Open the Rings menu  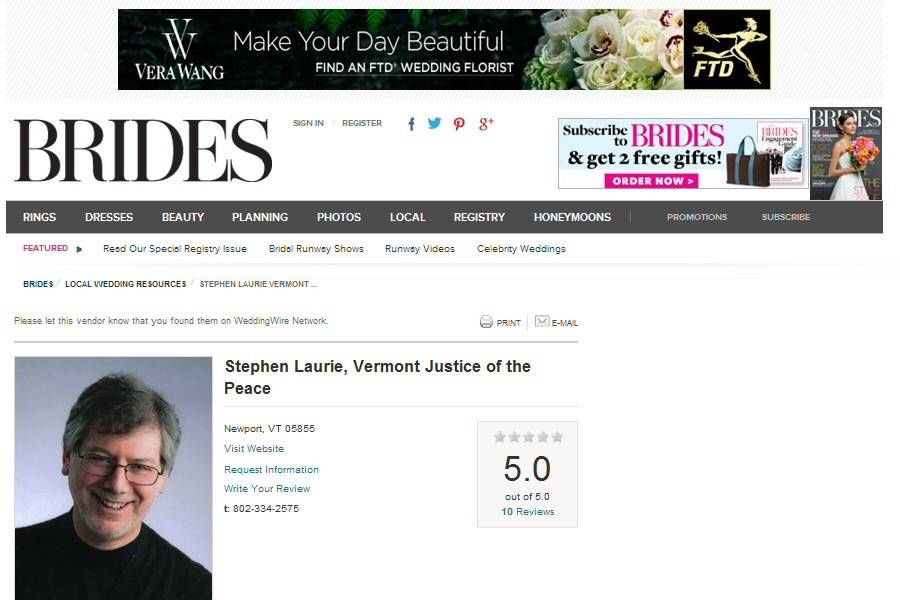pos(39,217)
